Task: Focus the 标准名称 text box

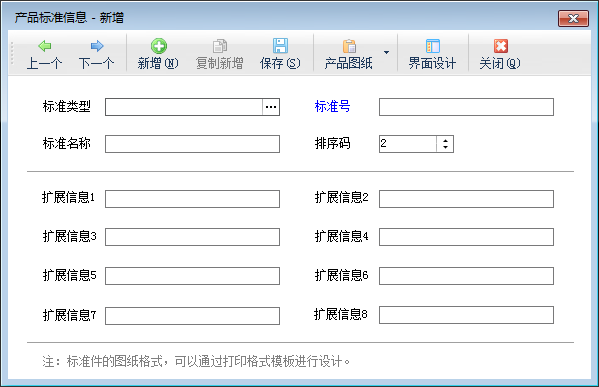Action: [x=192, y=144]
